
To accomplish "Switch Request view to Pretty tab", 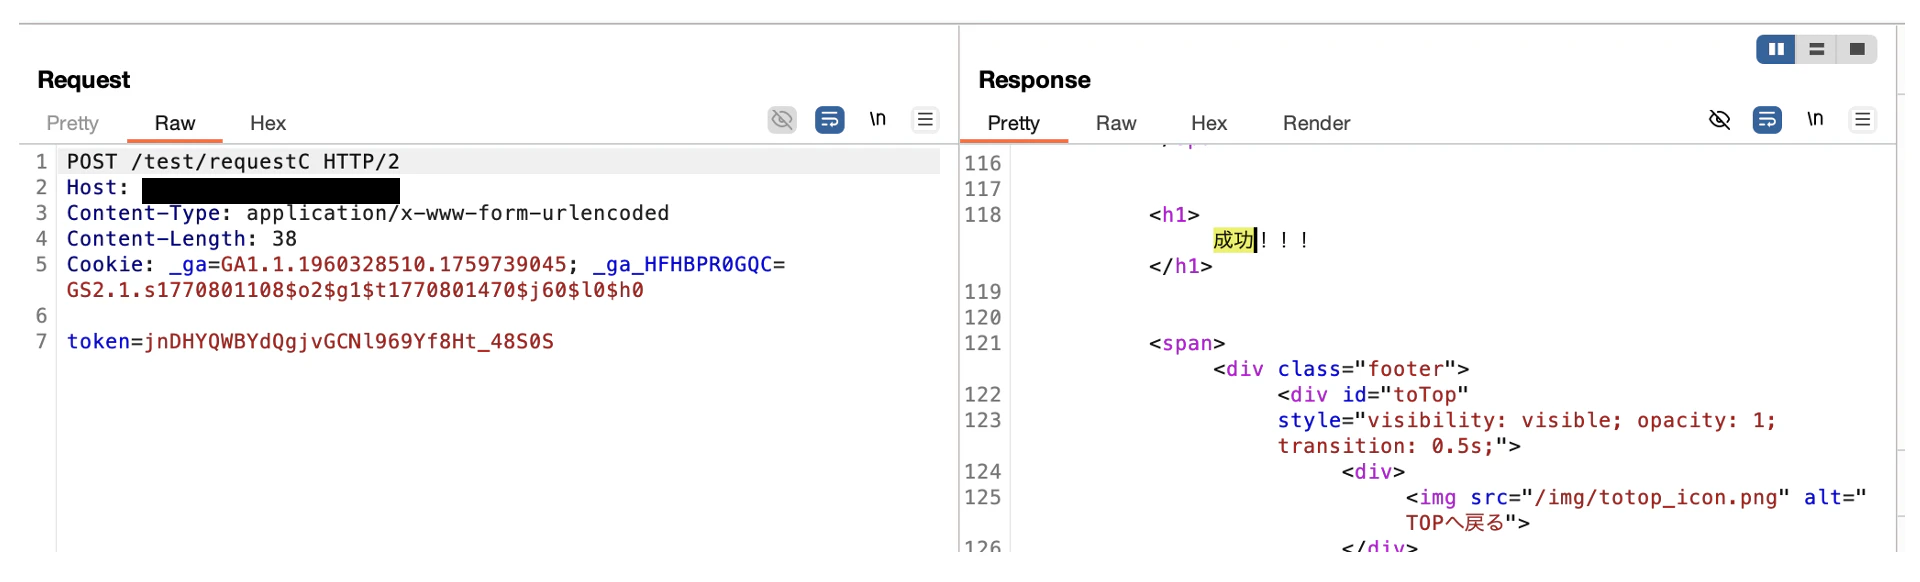I will [72, 123].
